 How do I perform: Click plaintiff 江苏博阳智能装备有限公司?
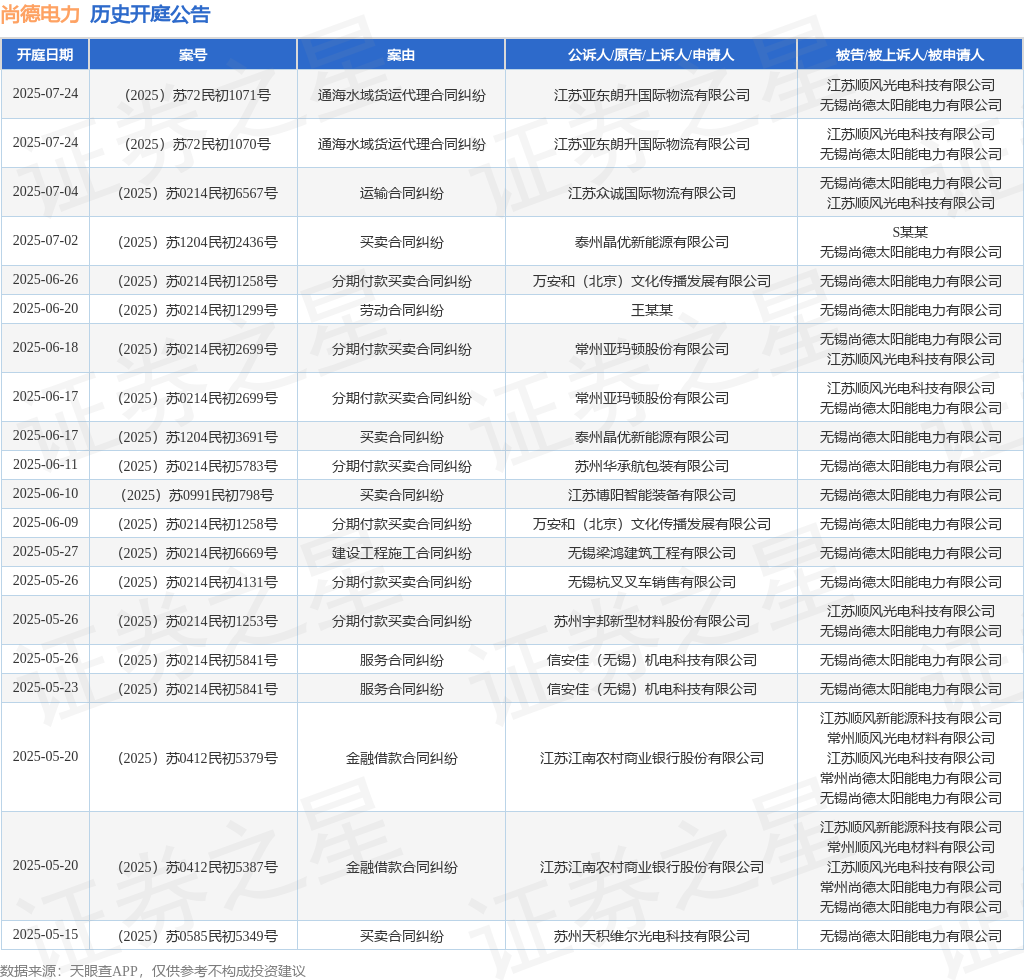pyautogui.click(x=651, y=496)
